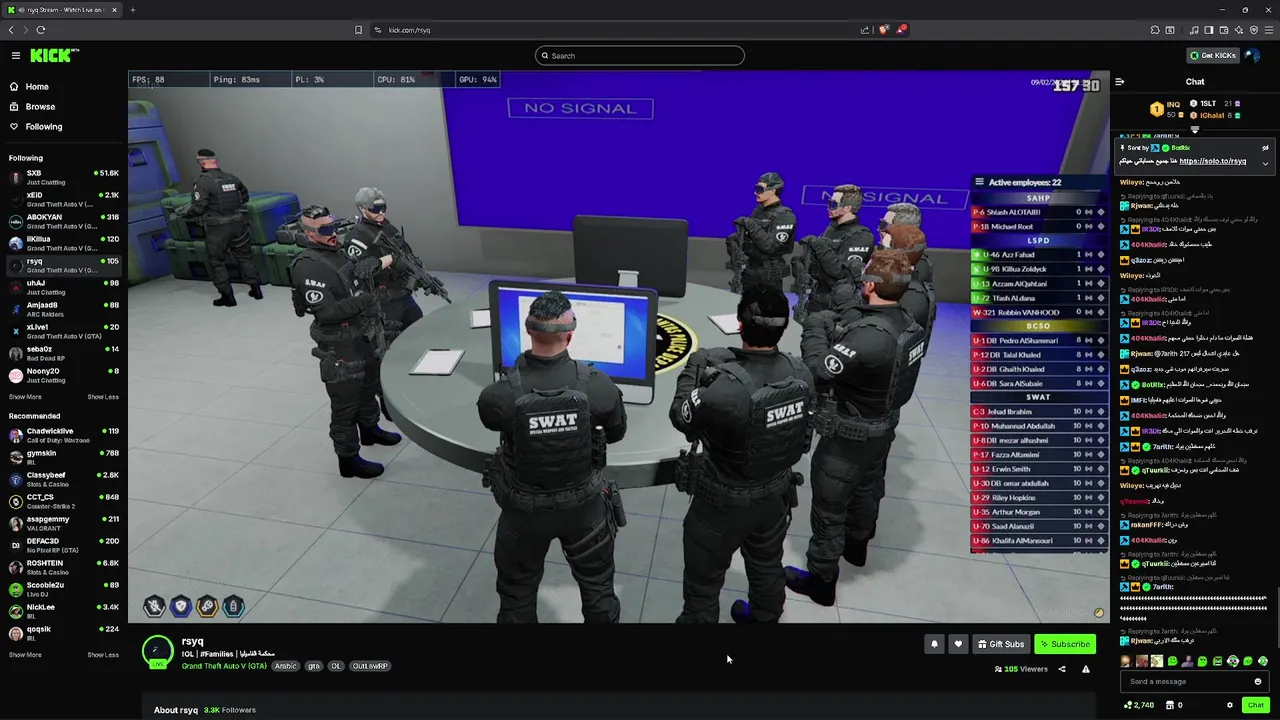1280x720 pixels.
Task: Open Following in sidebar
Action: coord(43,127)
